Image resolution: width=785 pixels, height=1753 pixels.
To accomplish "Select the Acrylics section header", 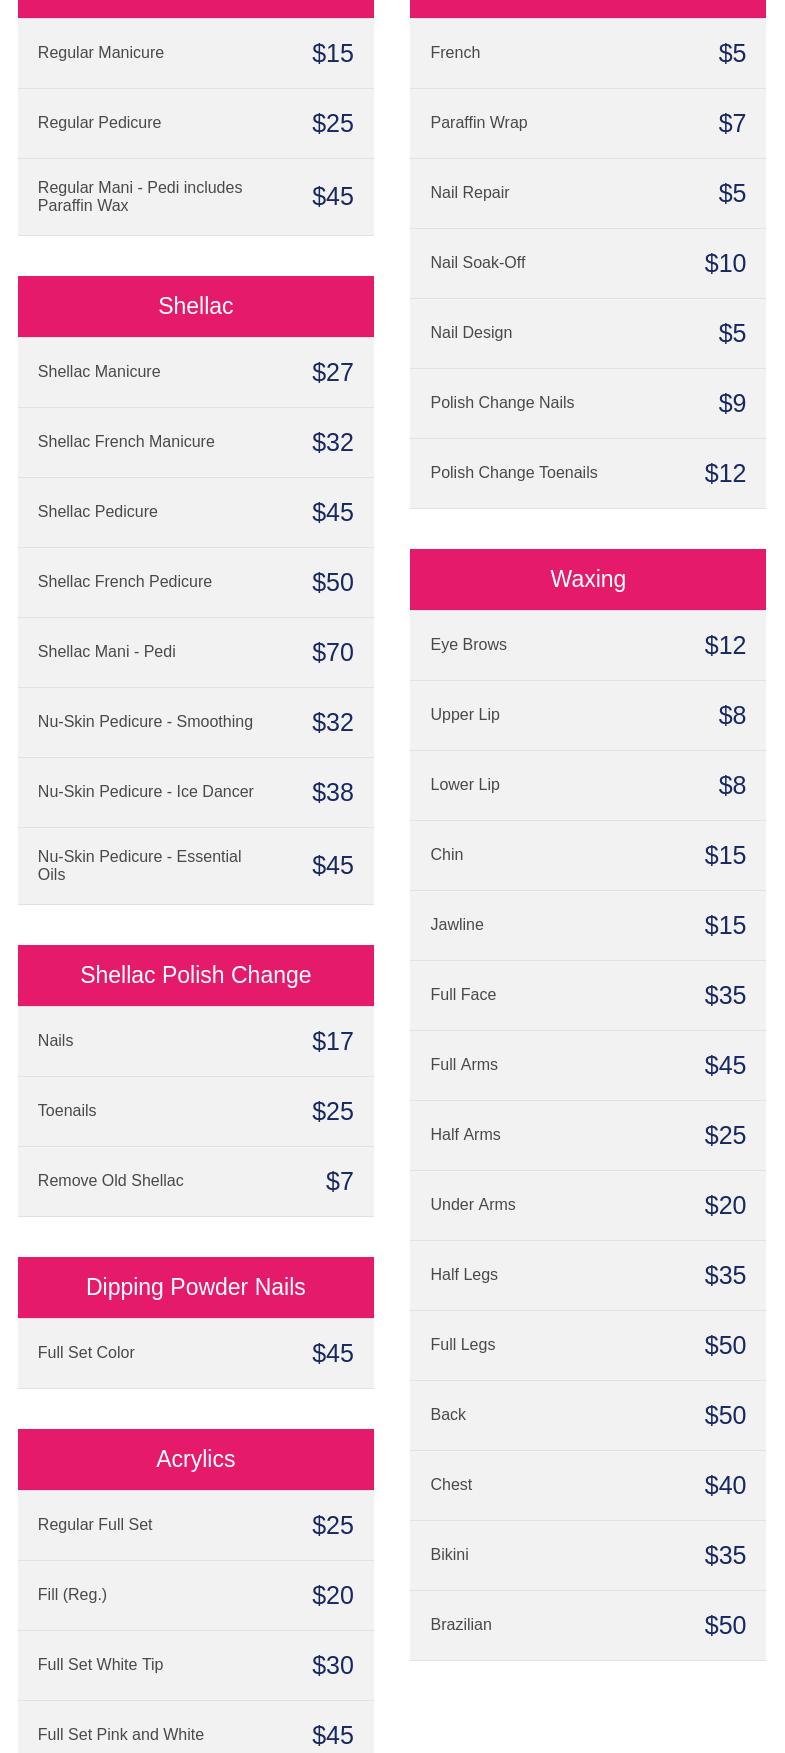I will pyautogui.click(x=195, y=1459).
